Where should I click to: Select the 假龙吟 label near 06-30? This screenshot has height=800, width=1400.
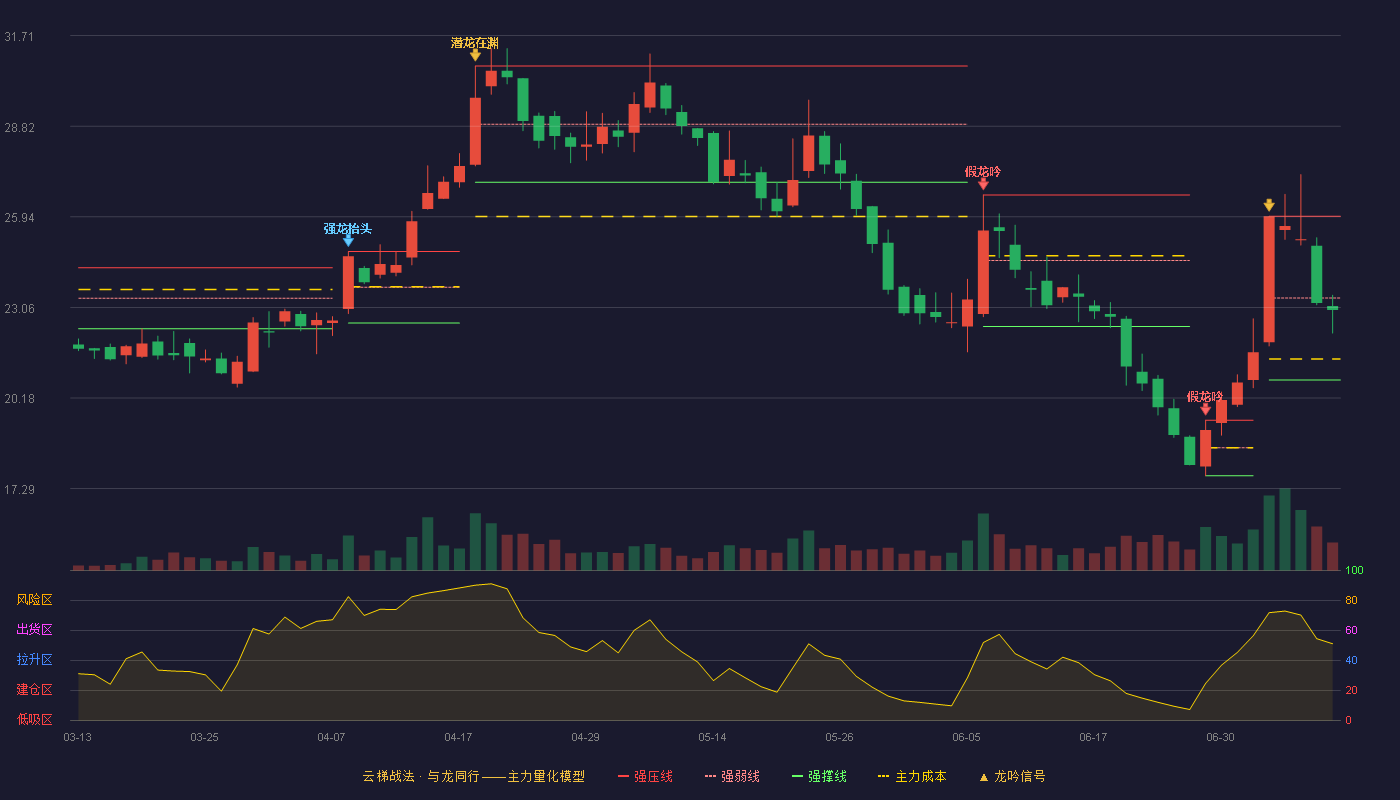pos(1205,397)
